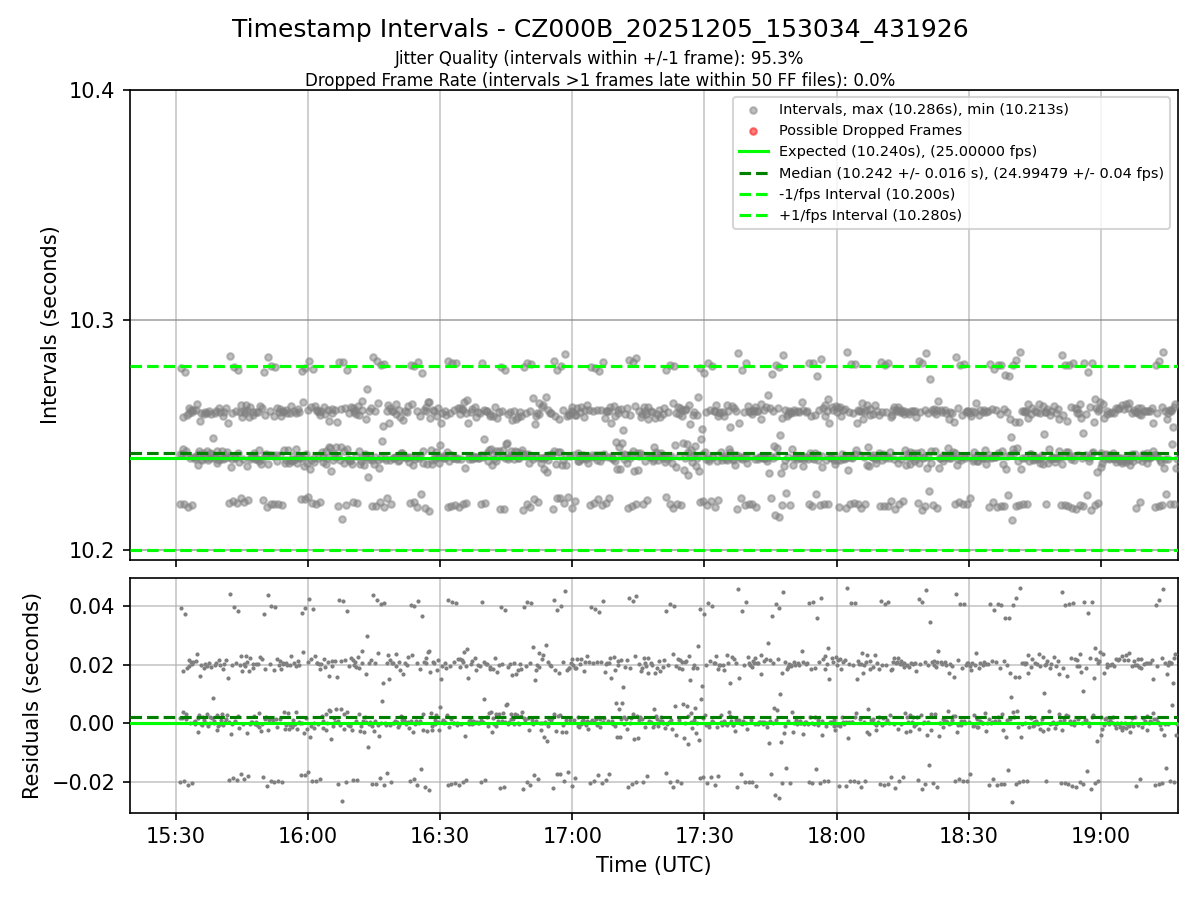Click the 10.3 y-axis tick label
This screenshot has height=900, width=1200.
(94, 321)
